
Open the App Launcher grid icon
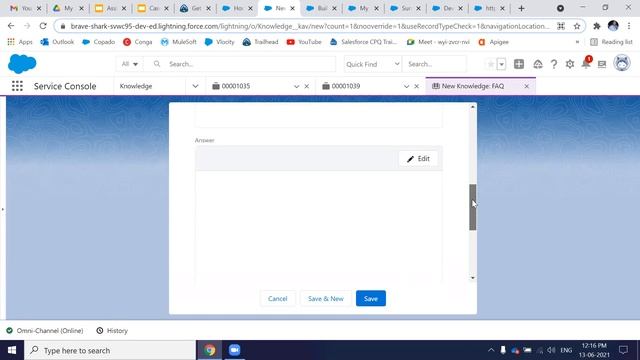point(17,86)
